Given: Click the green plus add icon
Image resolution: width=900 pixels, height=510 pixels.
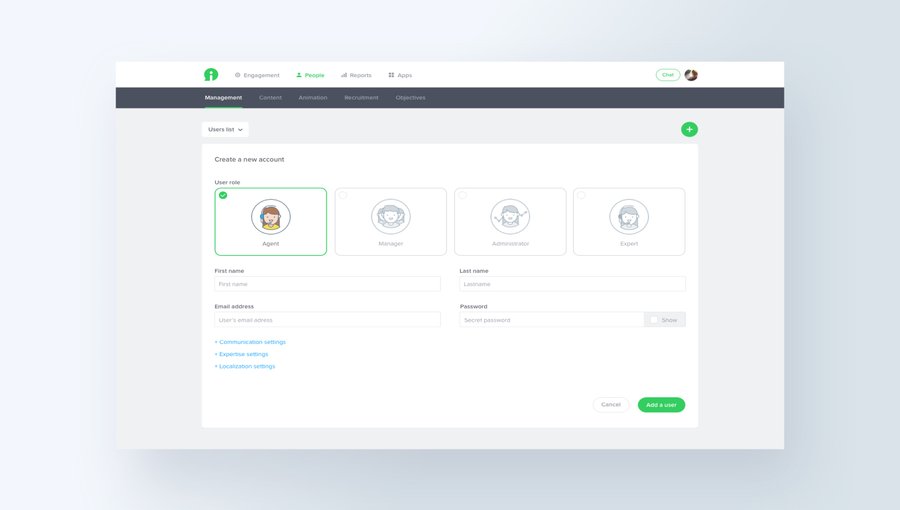Looking at the screenshot, I should tap(689, 130).
